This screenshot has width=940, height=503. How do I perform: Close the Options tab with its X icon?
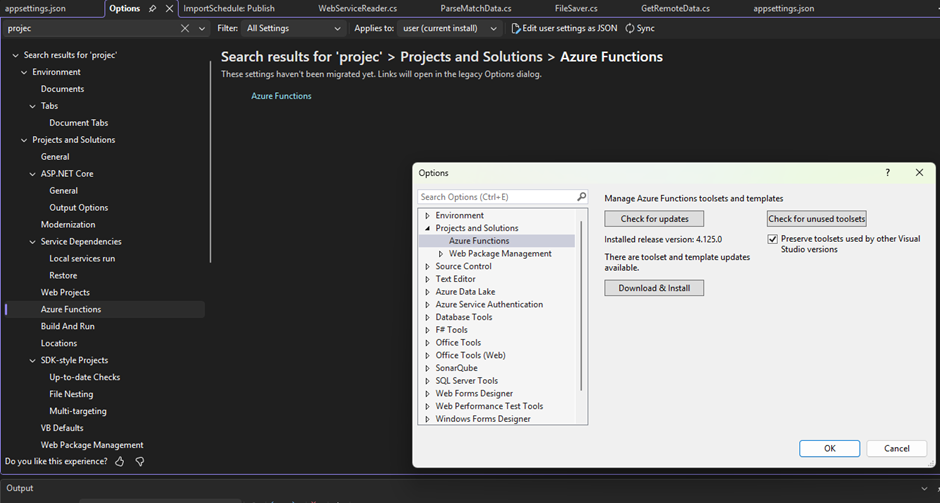tap(169, 8)
